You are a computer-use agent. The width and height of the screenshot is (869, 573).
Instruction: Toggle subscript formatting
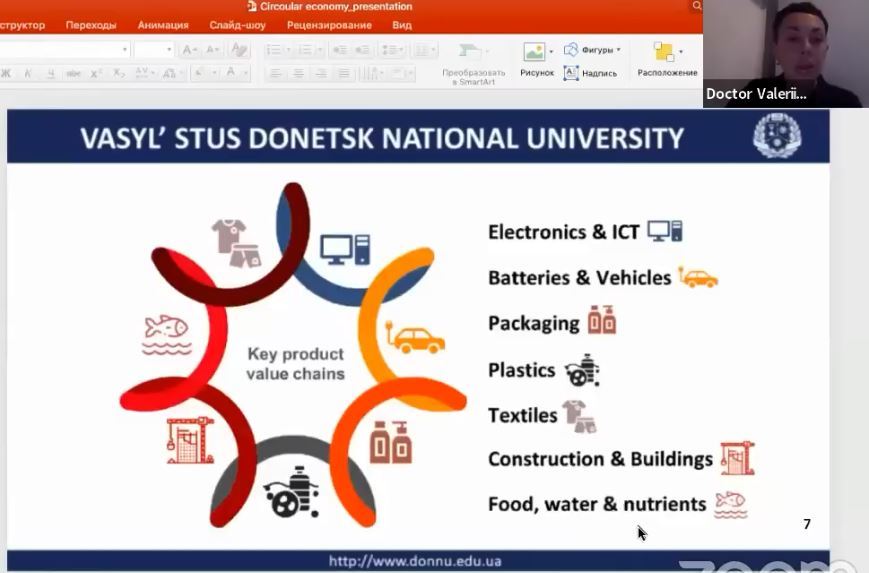point(119,73)
